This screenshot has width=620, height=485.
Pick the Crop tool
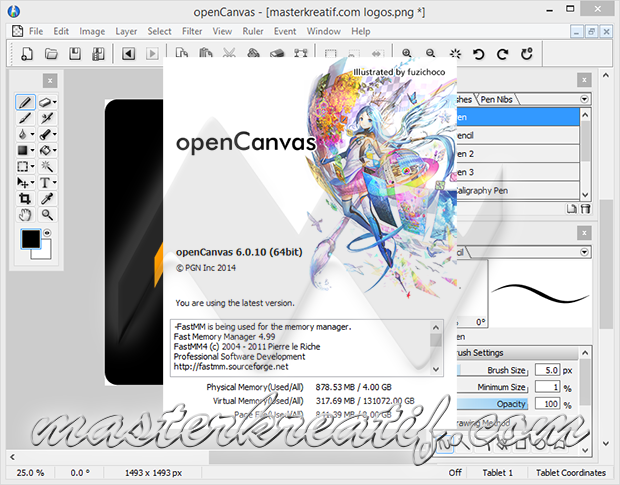click(25, 198)
